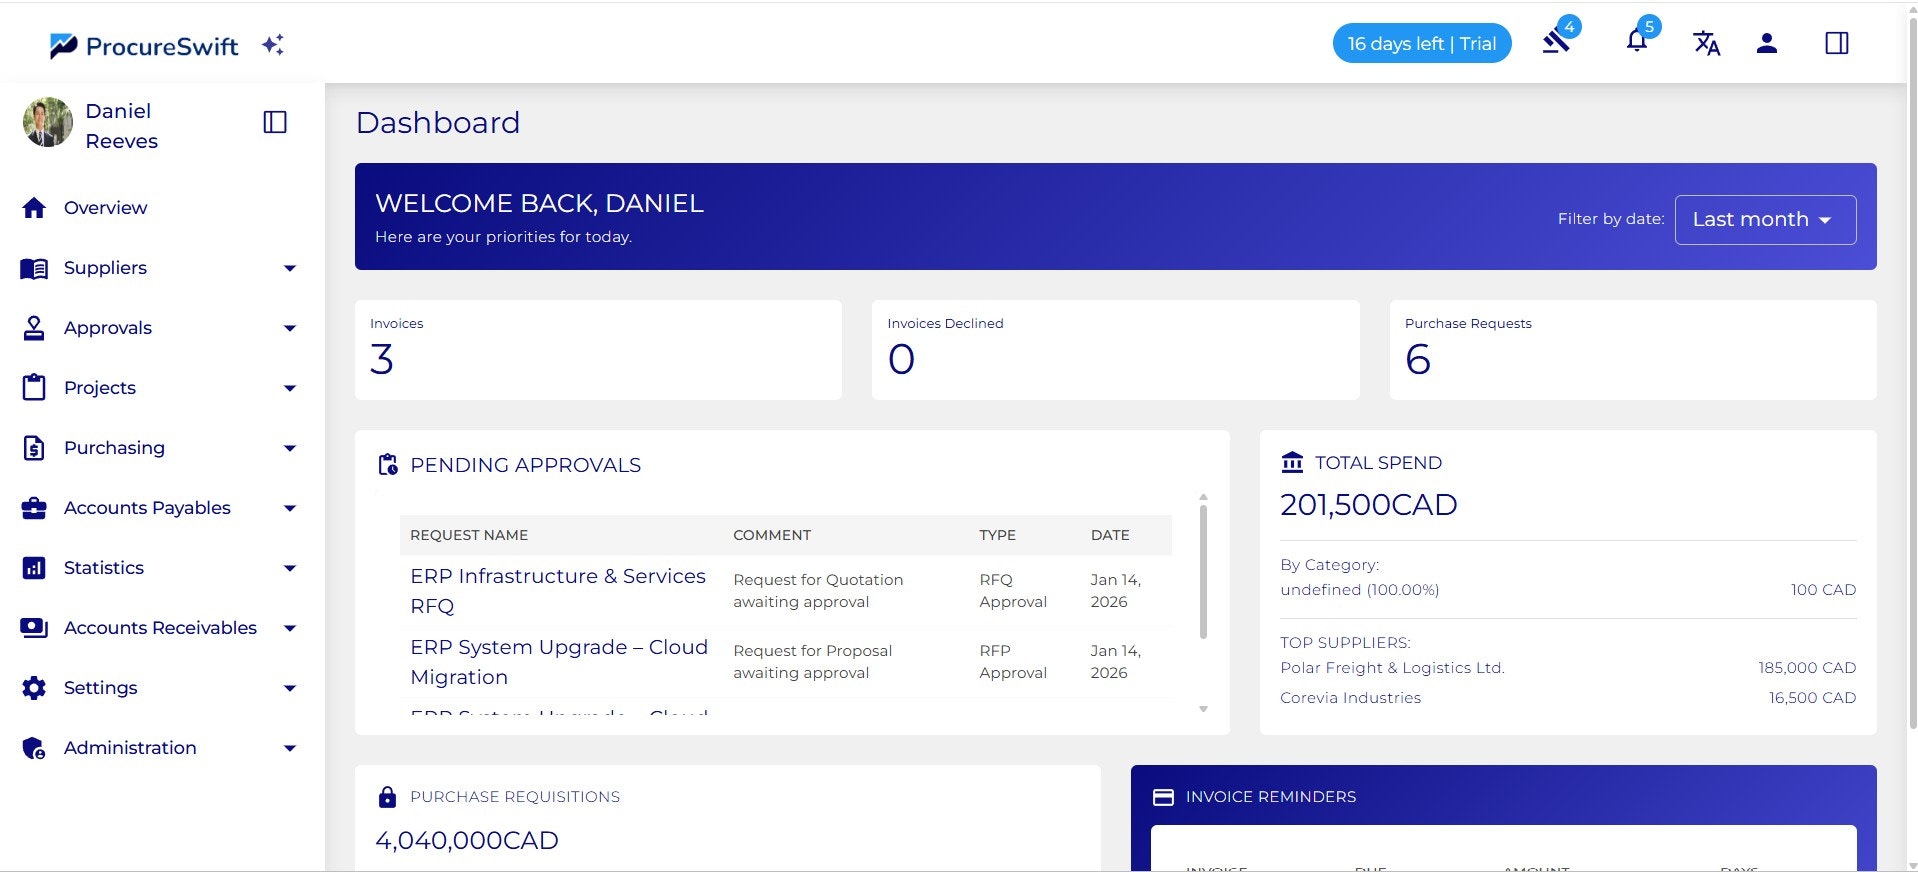Click undefined (100.00%) category entry
This screenshot has width=1918, height=872.
[1359, 590]
